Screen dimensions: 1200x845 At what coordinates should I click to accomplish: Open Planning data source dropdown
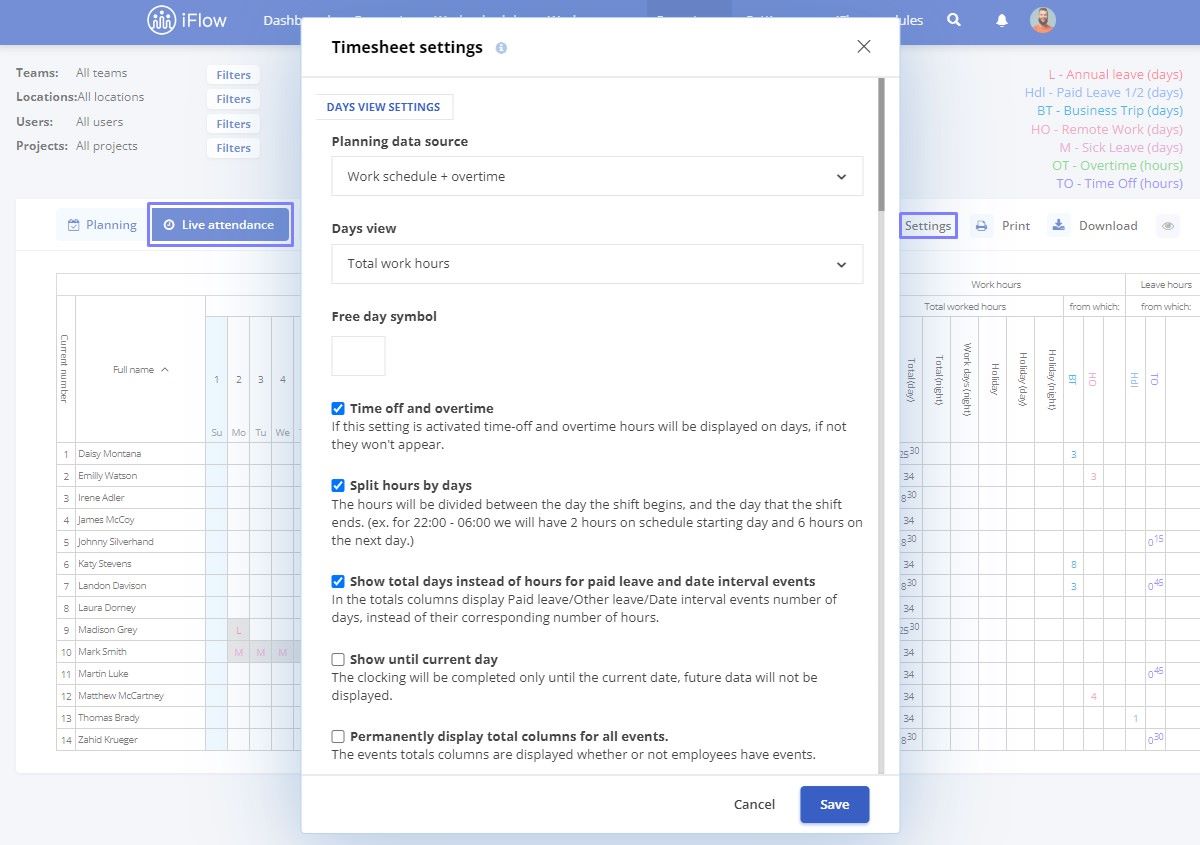pos(597,176)
